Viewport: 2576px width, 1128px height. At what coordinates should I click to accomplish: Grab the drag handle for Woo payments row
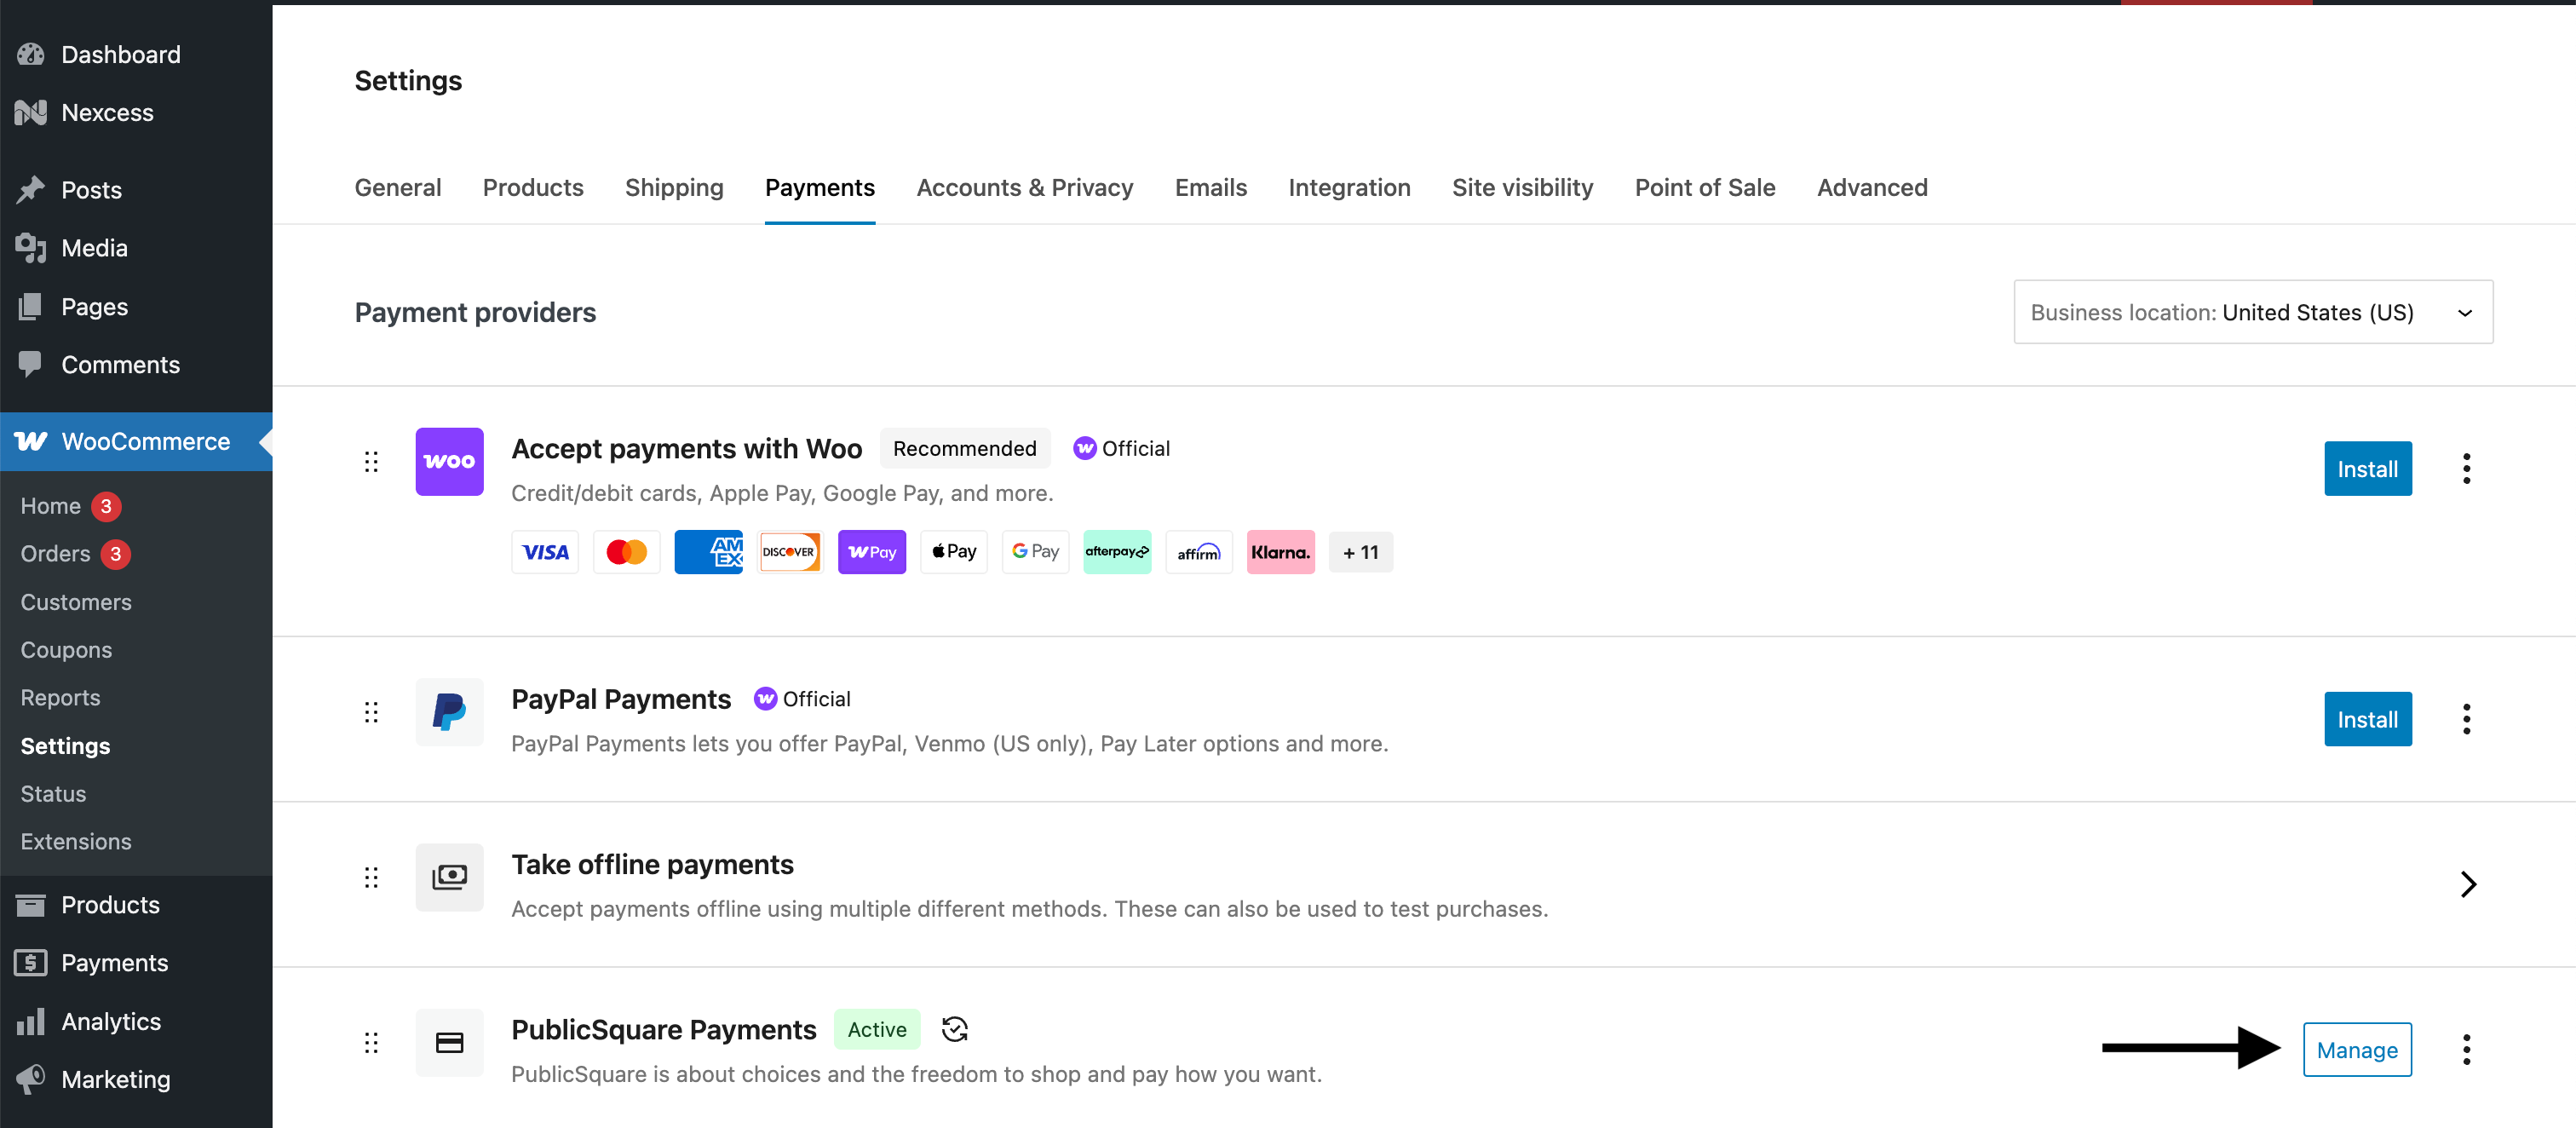tap(371, 461)
